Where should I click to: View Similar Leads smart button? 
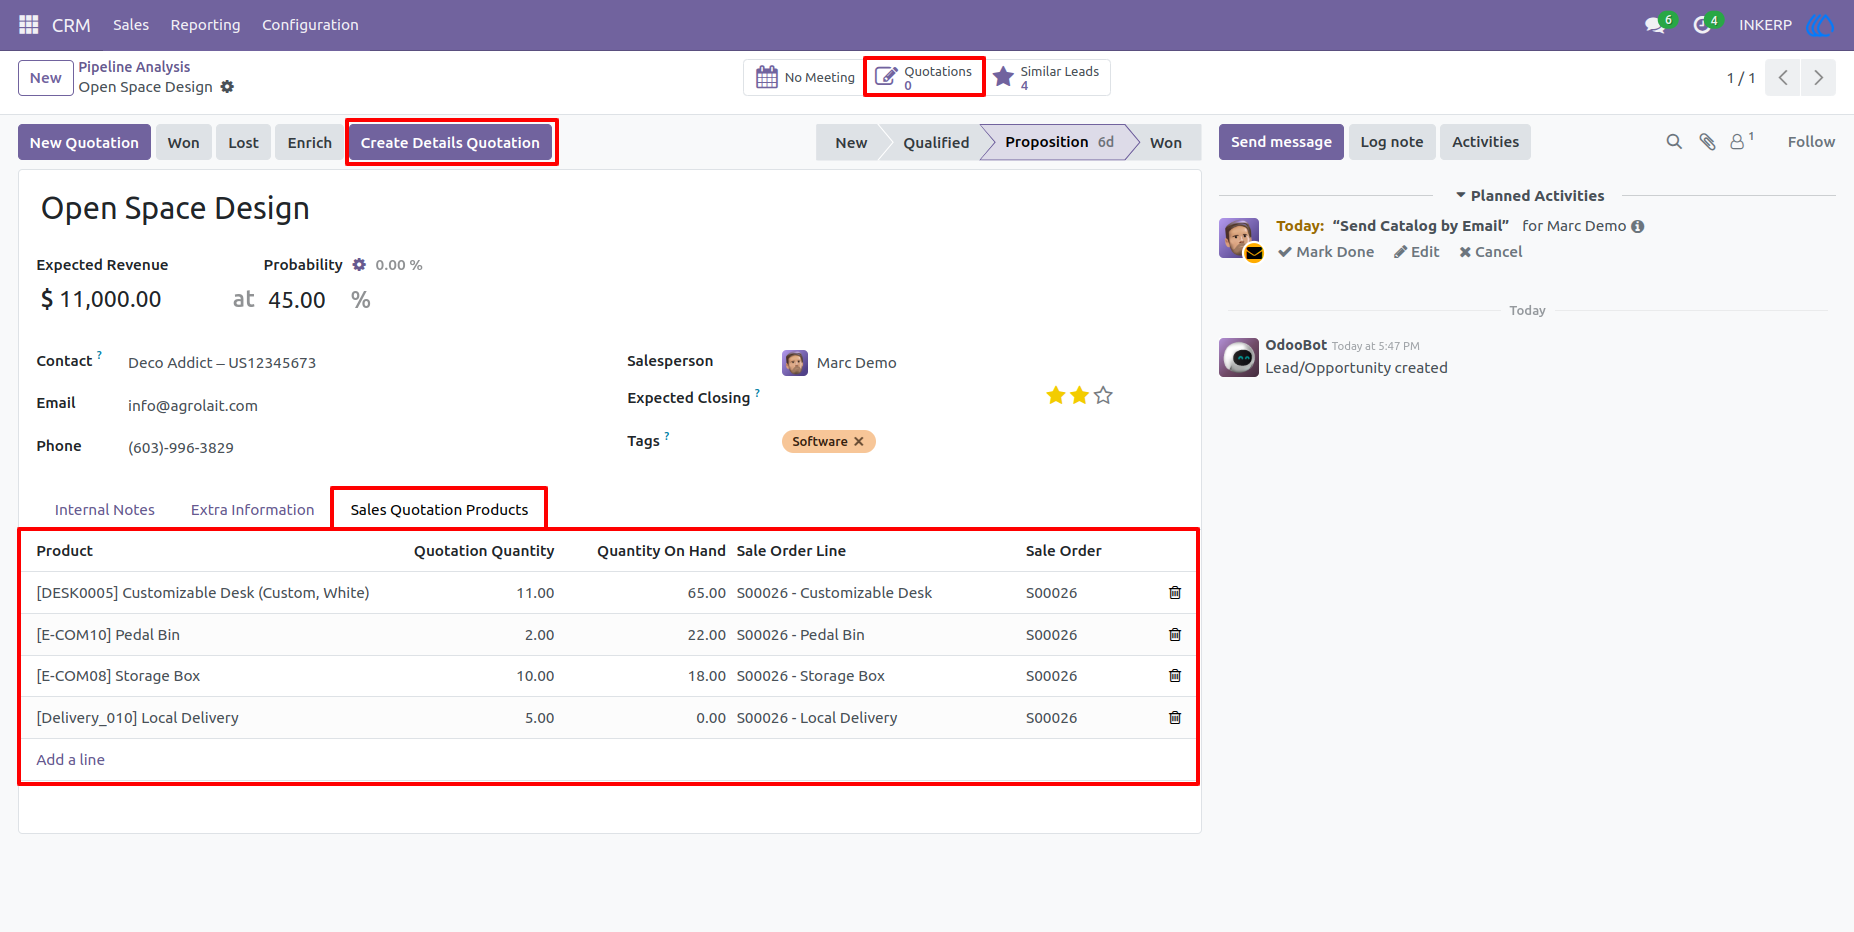1047,77
